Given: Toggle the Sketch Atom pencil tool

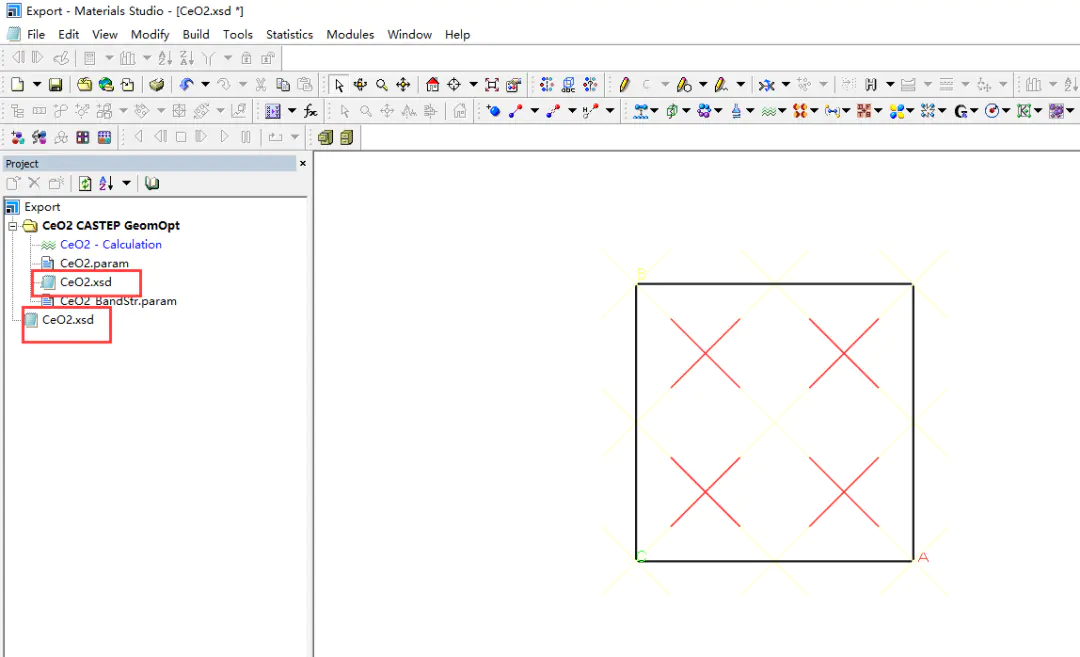Looking at the screenshot, I should click(x=625, y=85).
